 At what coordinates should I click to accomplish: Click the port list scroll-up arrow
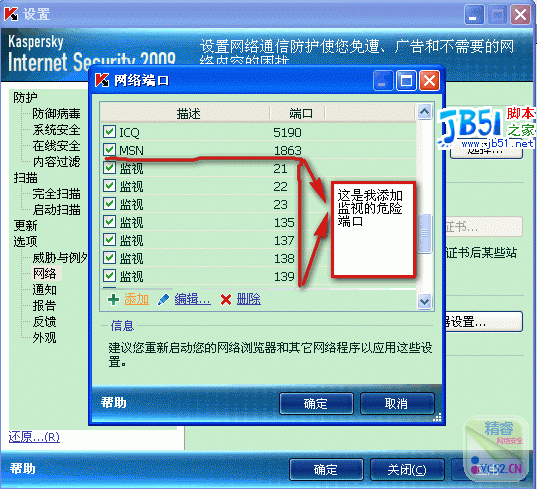pyautogui.click(x=425, y=111)
